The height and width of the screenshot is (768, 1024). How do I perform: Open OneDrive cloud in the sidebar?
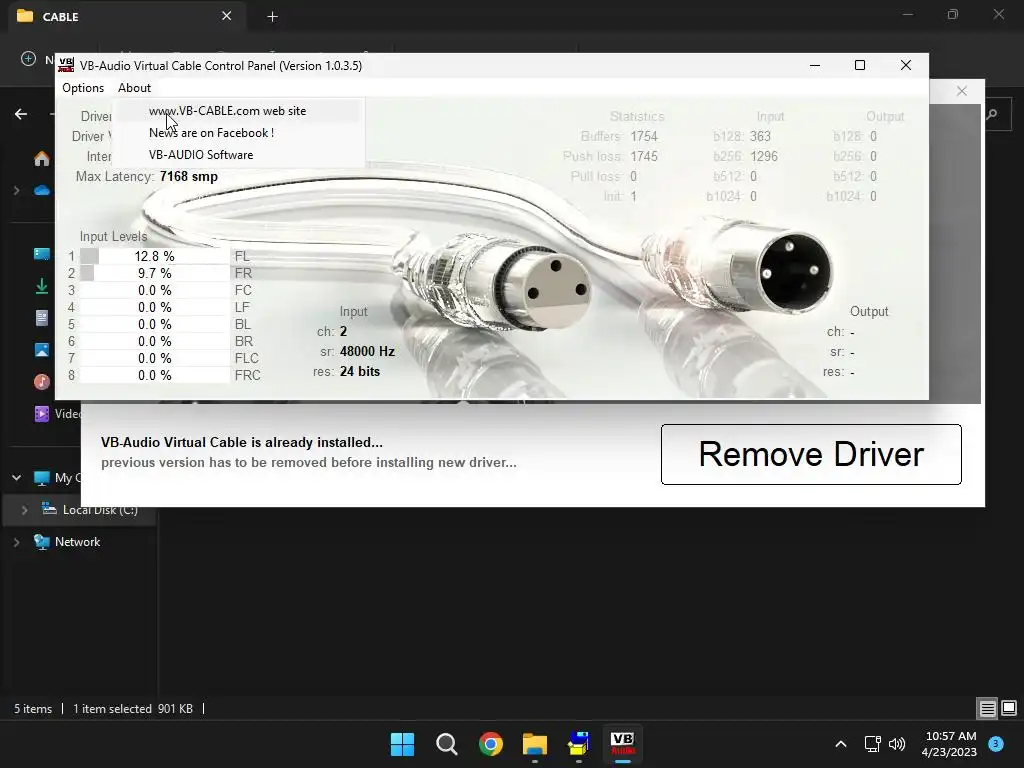pos(42,191)
